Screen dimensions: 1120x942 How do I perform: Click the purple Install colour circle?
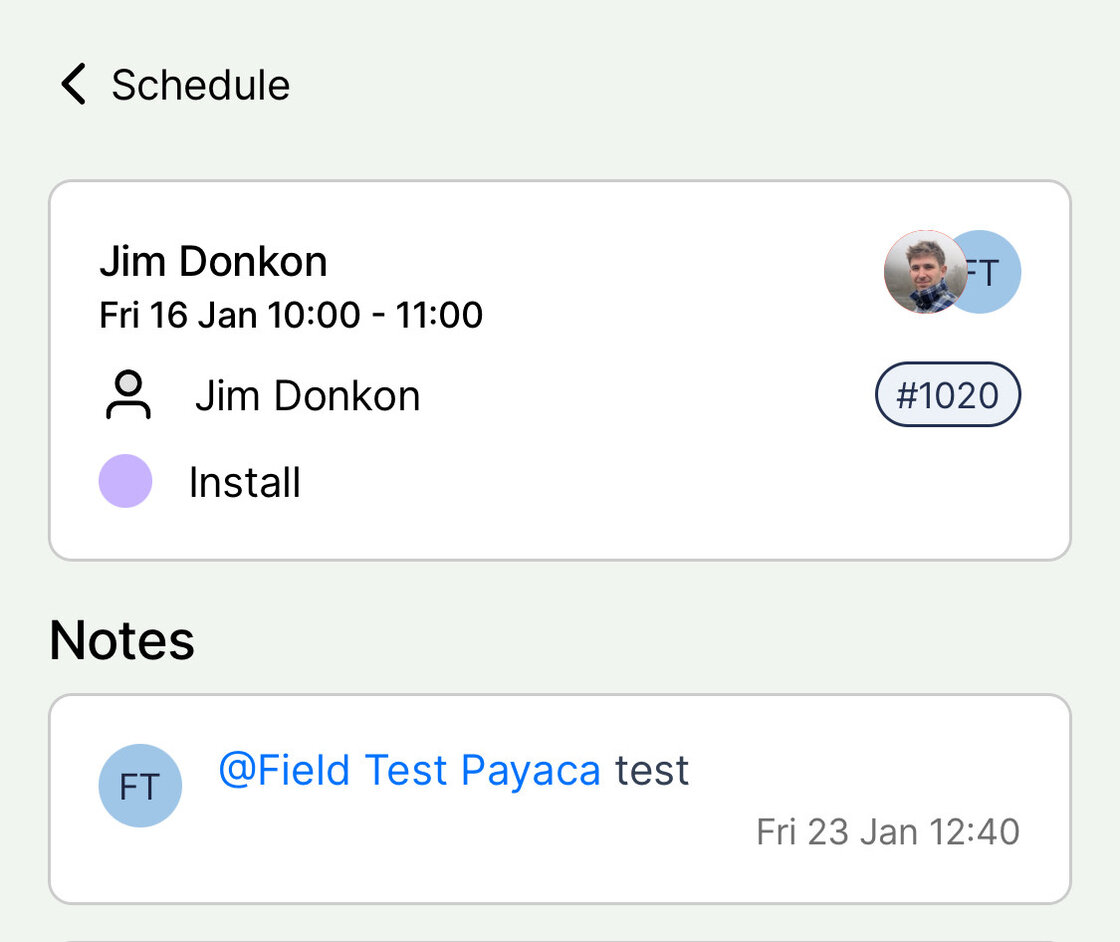125,481
